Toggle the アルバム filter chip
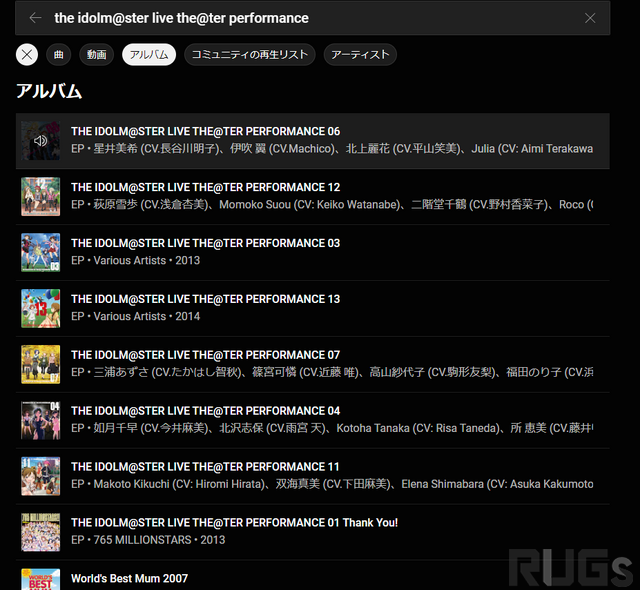The image size is (640, 590). [149, 55]
